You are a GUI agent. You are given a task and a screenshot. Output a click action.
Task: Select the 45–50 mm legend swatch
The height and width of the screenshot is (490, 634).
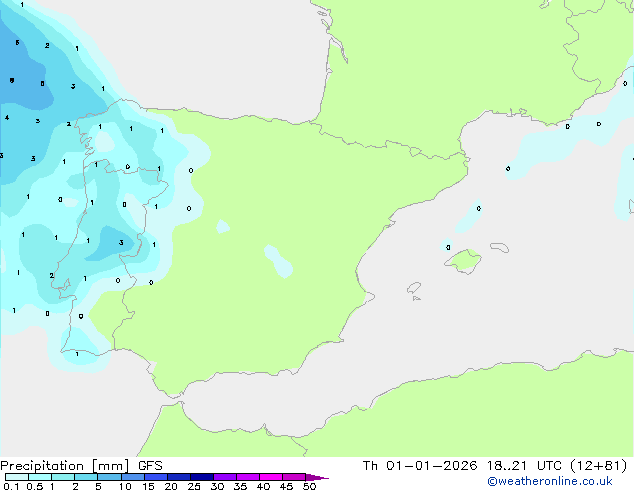294,477
